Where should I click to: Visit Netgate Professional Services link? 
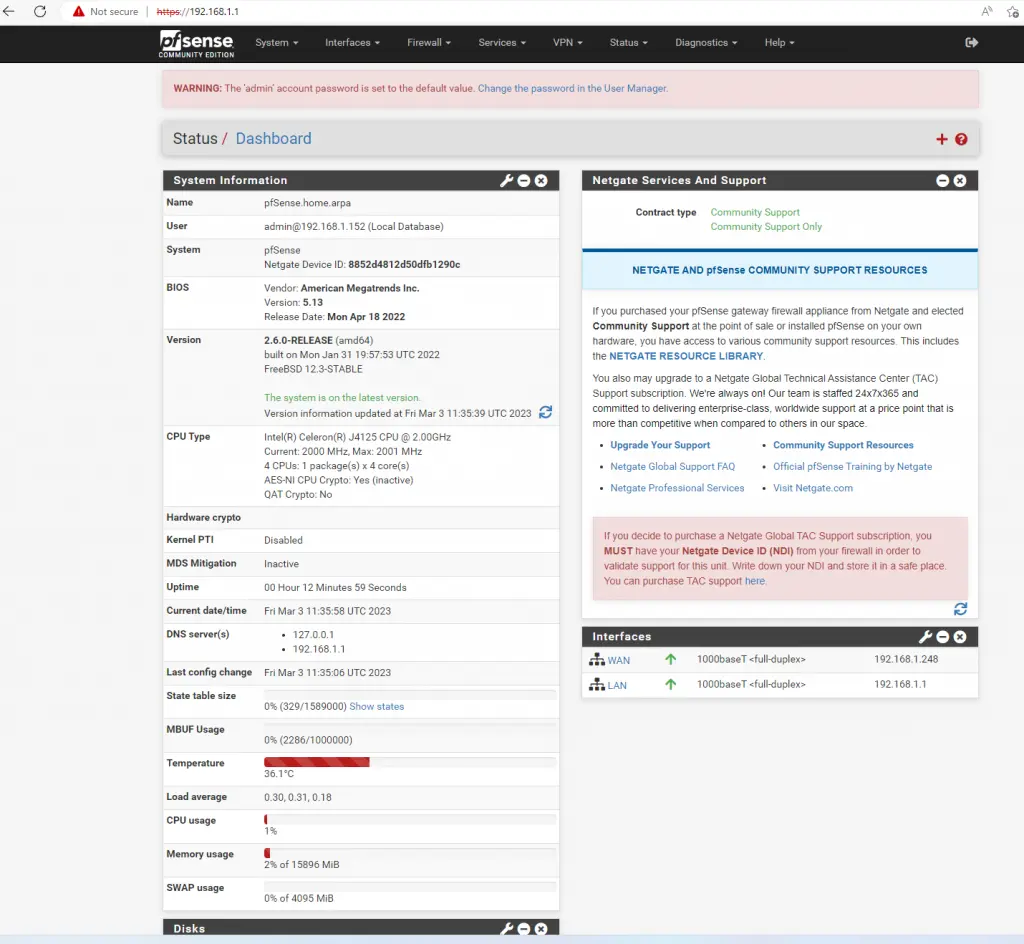677,488
